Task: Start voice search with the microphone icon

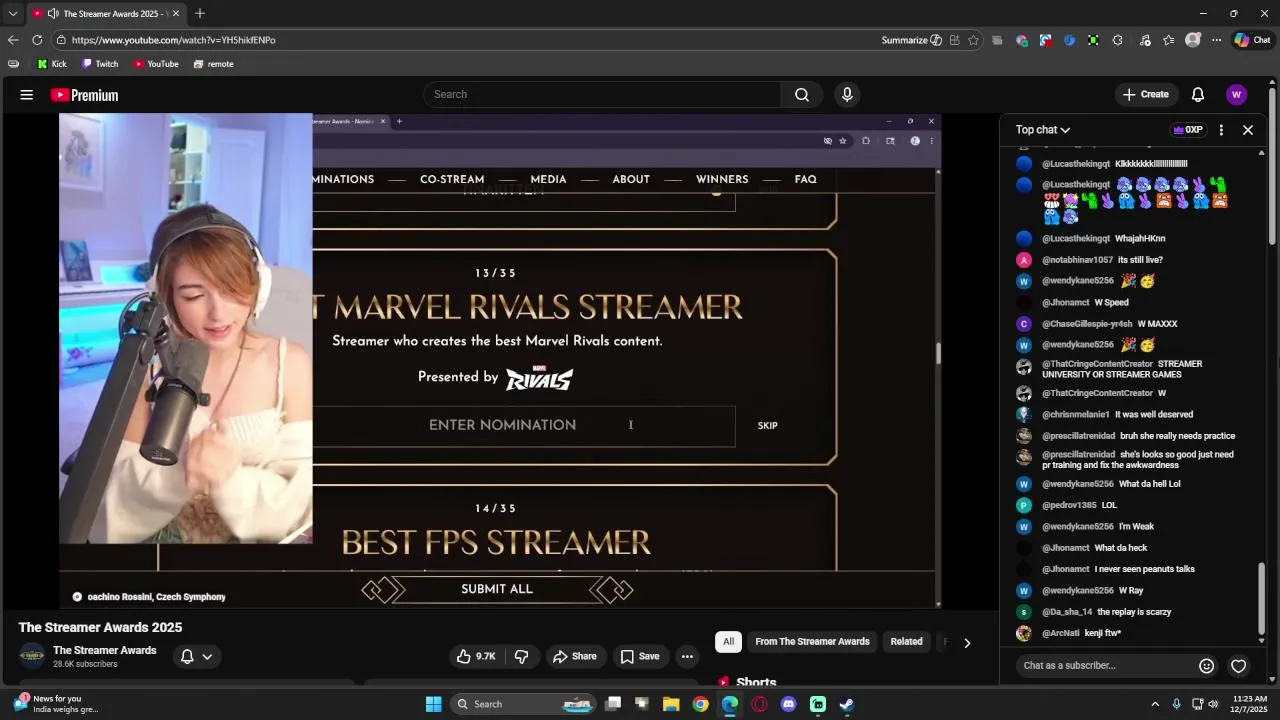Action: coord(847,94)
